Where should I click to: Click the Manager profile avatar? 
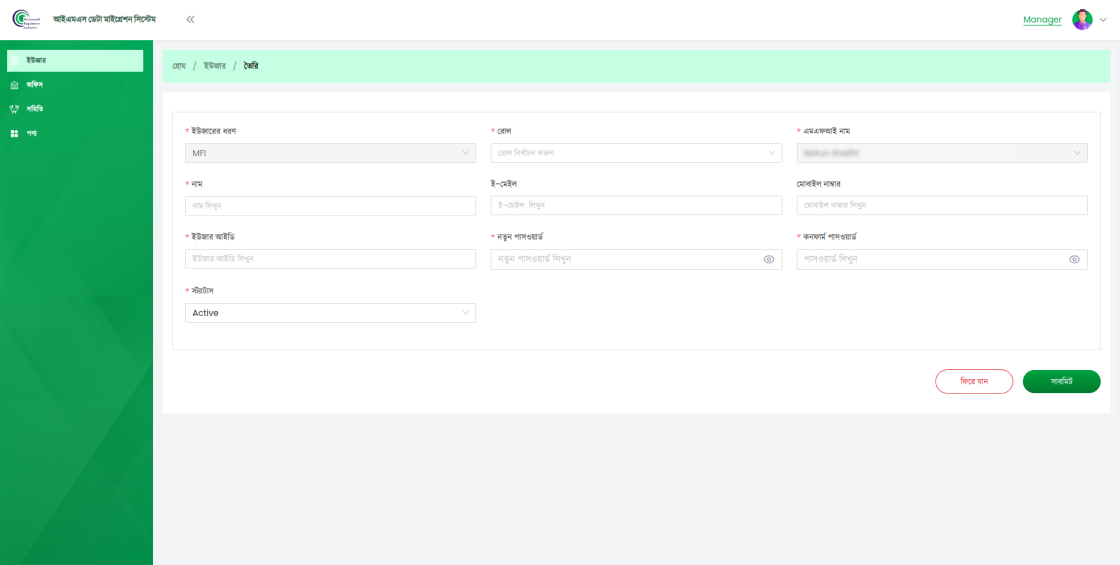1082,19
